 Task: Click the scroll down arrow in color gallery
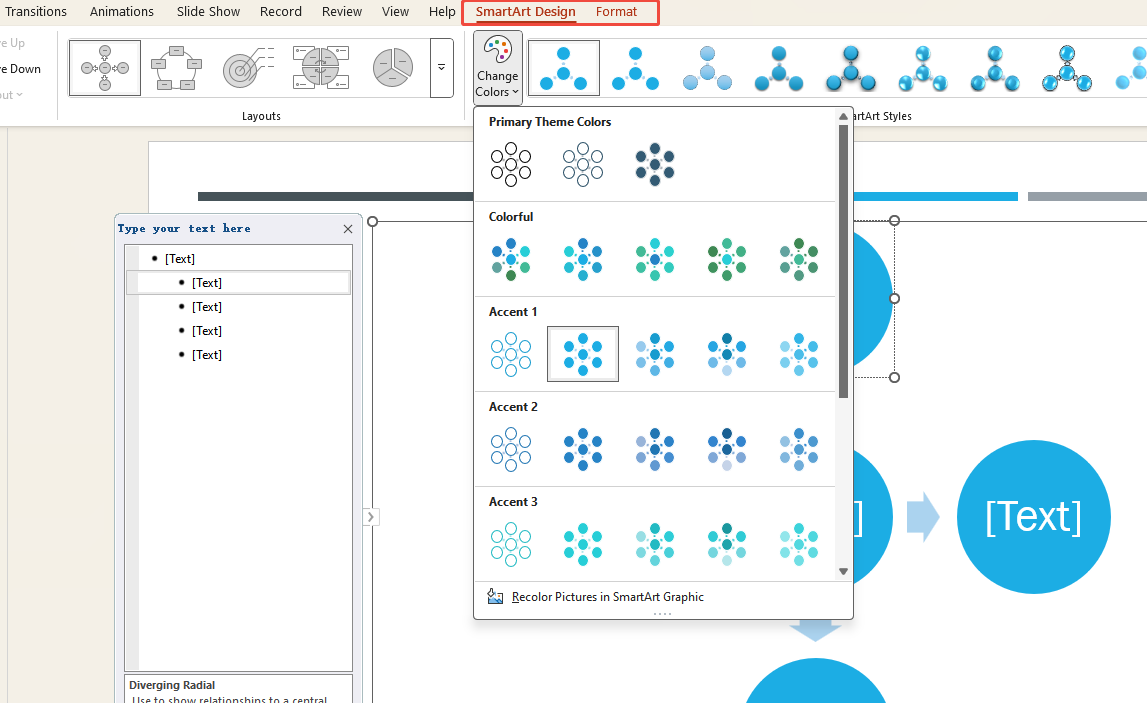tap(843, 572)
